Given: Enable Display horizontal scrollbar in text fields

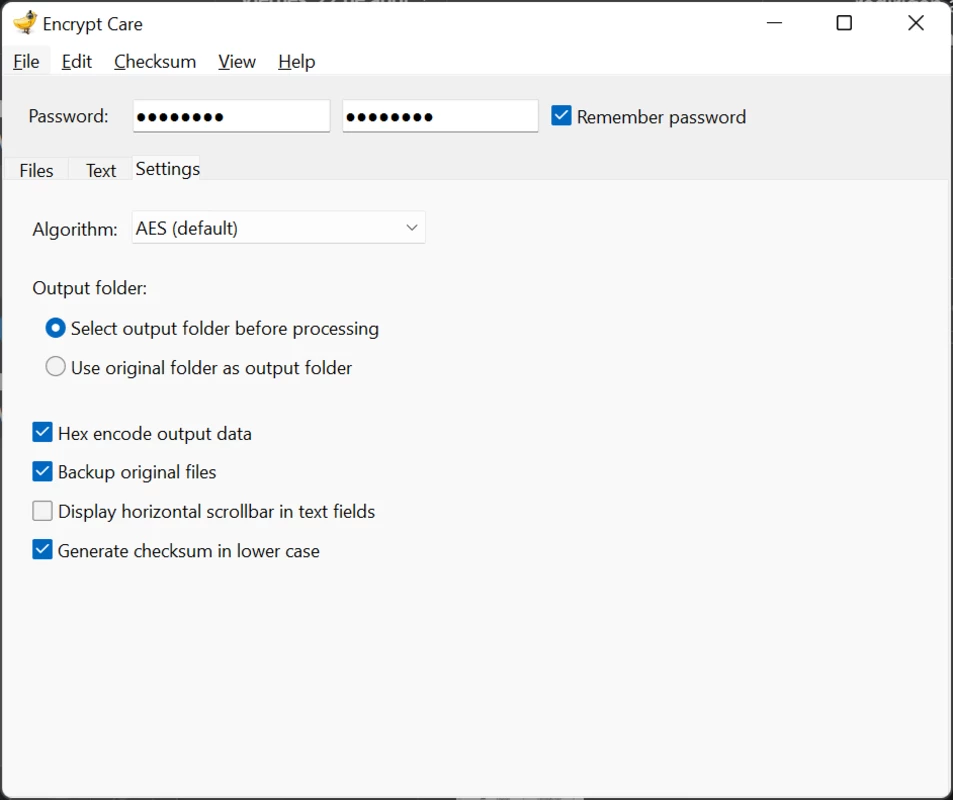Looking at the screenshot, I should (42, 511).
